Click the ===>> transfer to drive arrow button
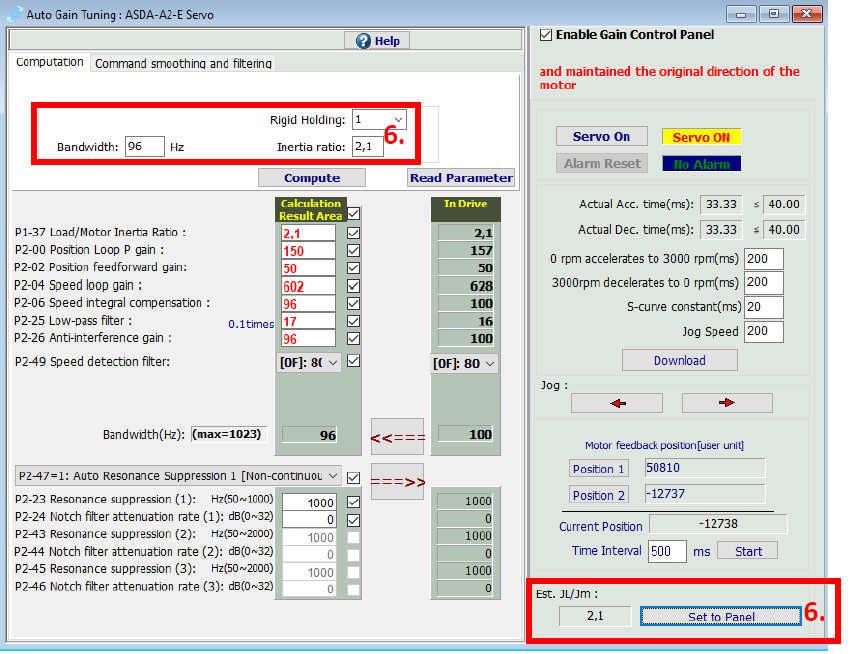 pyautogui.click(x=397, y=481)
